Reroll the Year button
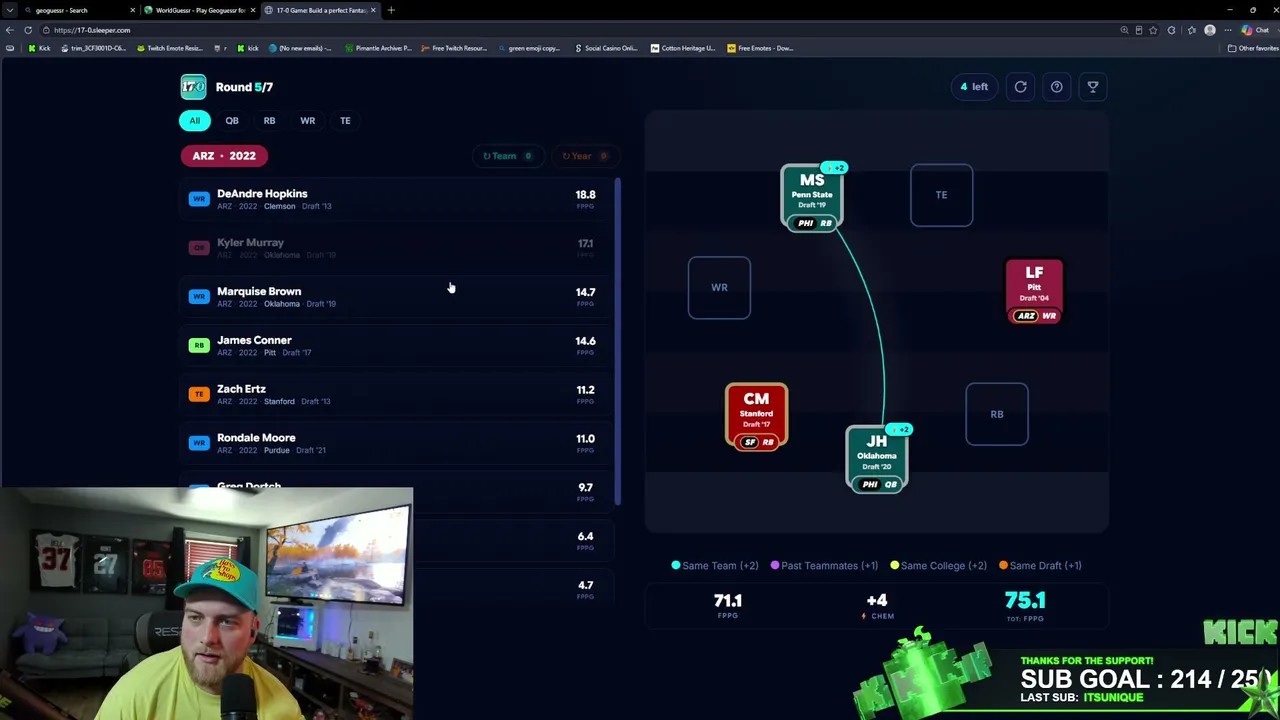 click(585, 156)
